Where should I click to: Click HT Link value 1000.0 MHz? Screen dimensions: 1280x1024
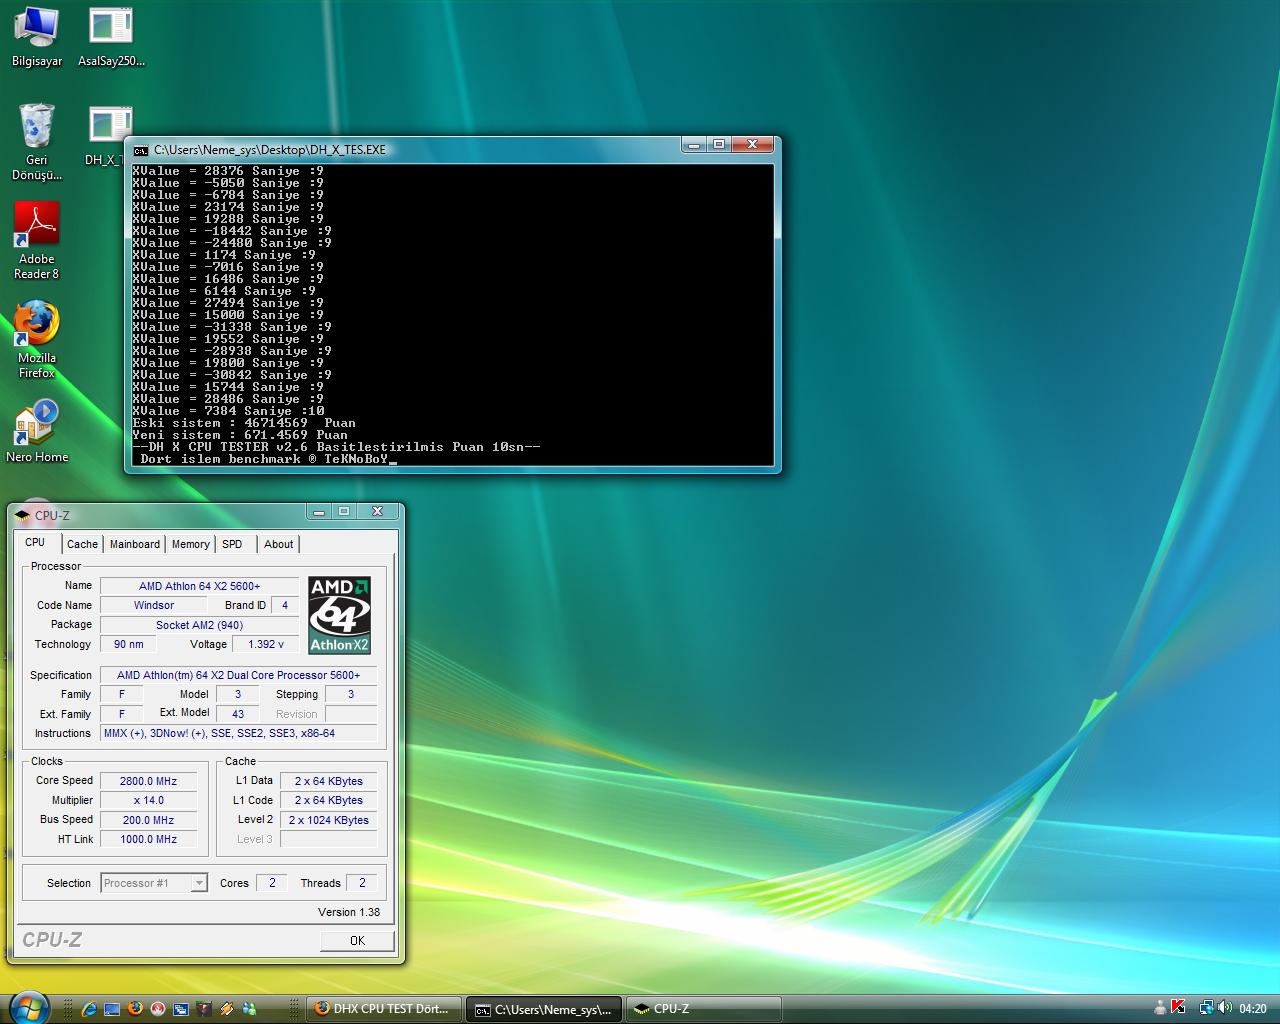click(x=148, y=839)
